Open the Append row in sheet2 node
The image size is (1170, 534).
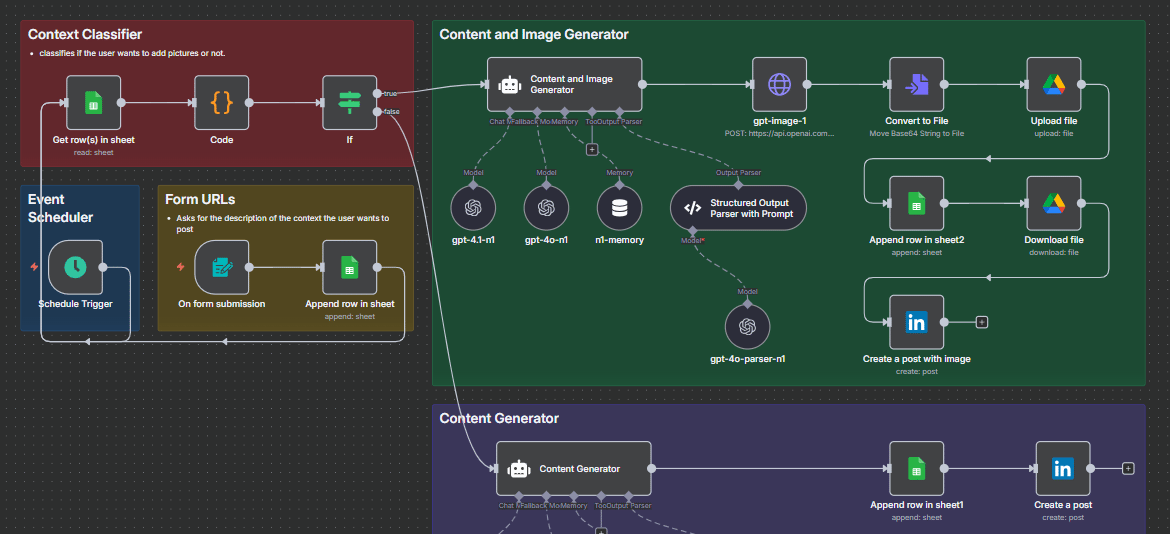[916, 203]
